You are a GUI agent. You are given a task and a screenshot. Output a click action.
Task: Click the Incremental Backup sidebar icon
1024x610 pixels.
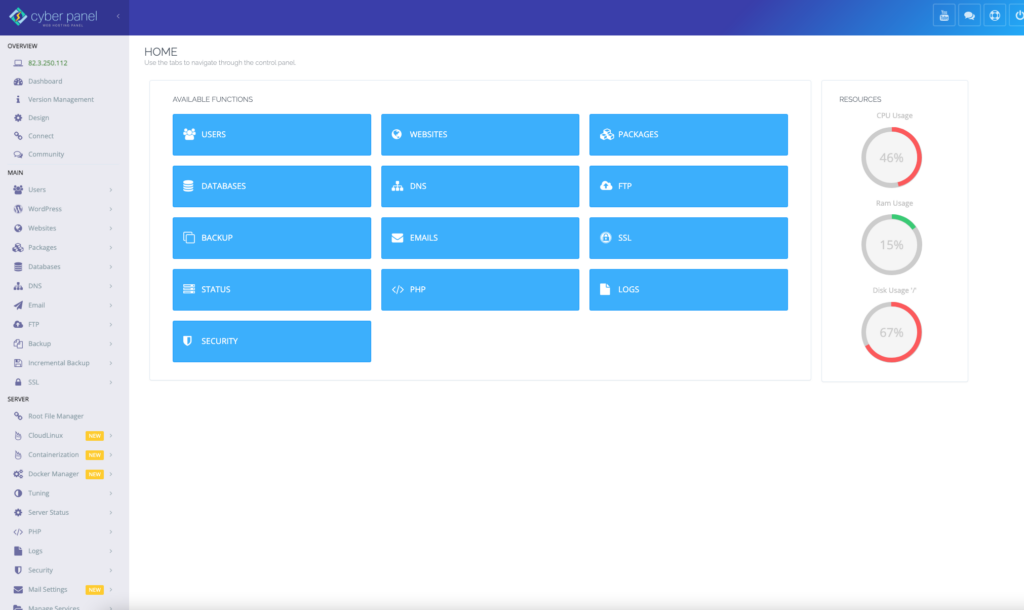[x=18, y=363]
